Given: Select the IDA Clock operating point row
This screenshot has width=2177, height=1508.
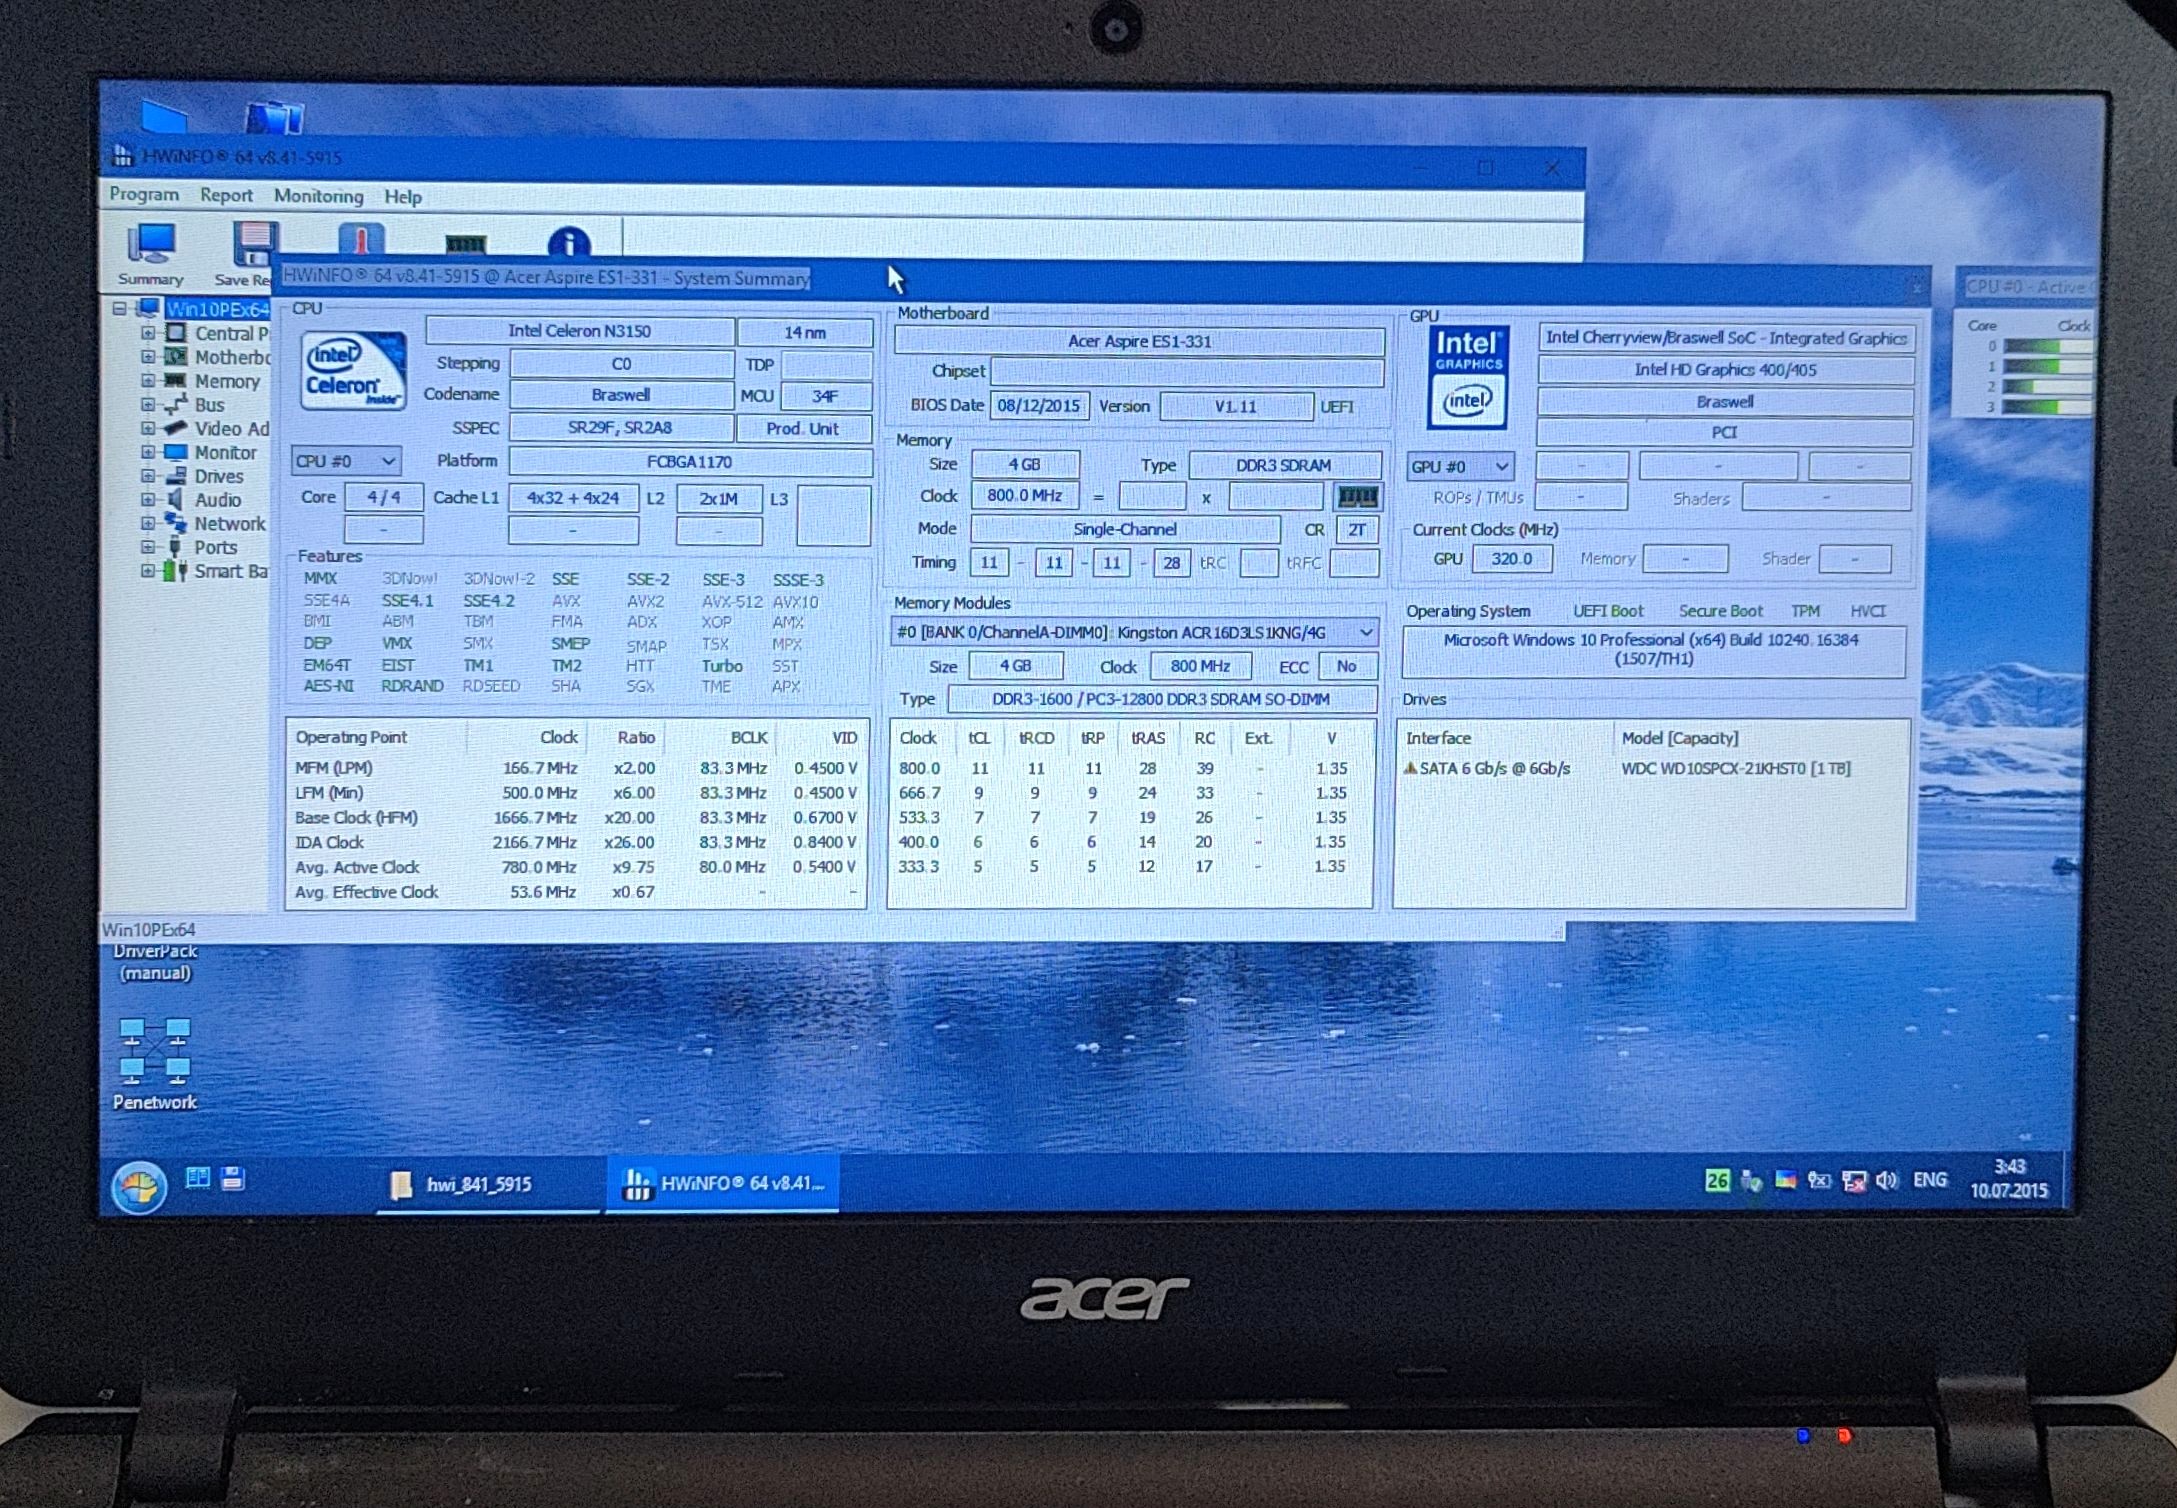Looking at the screenshot, I should (576, 842).
